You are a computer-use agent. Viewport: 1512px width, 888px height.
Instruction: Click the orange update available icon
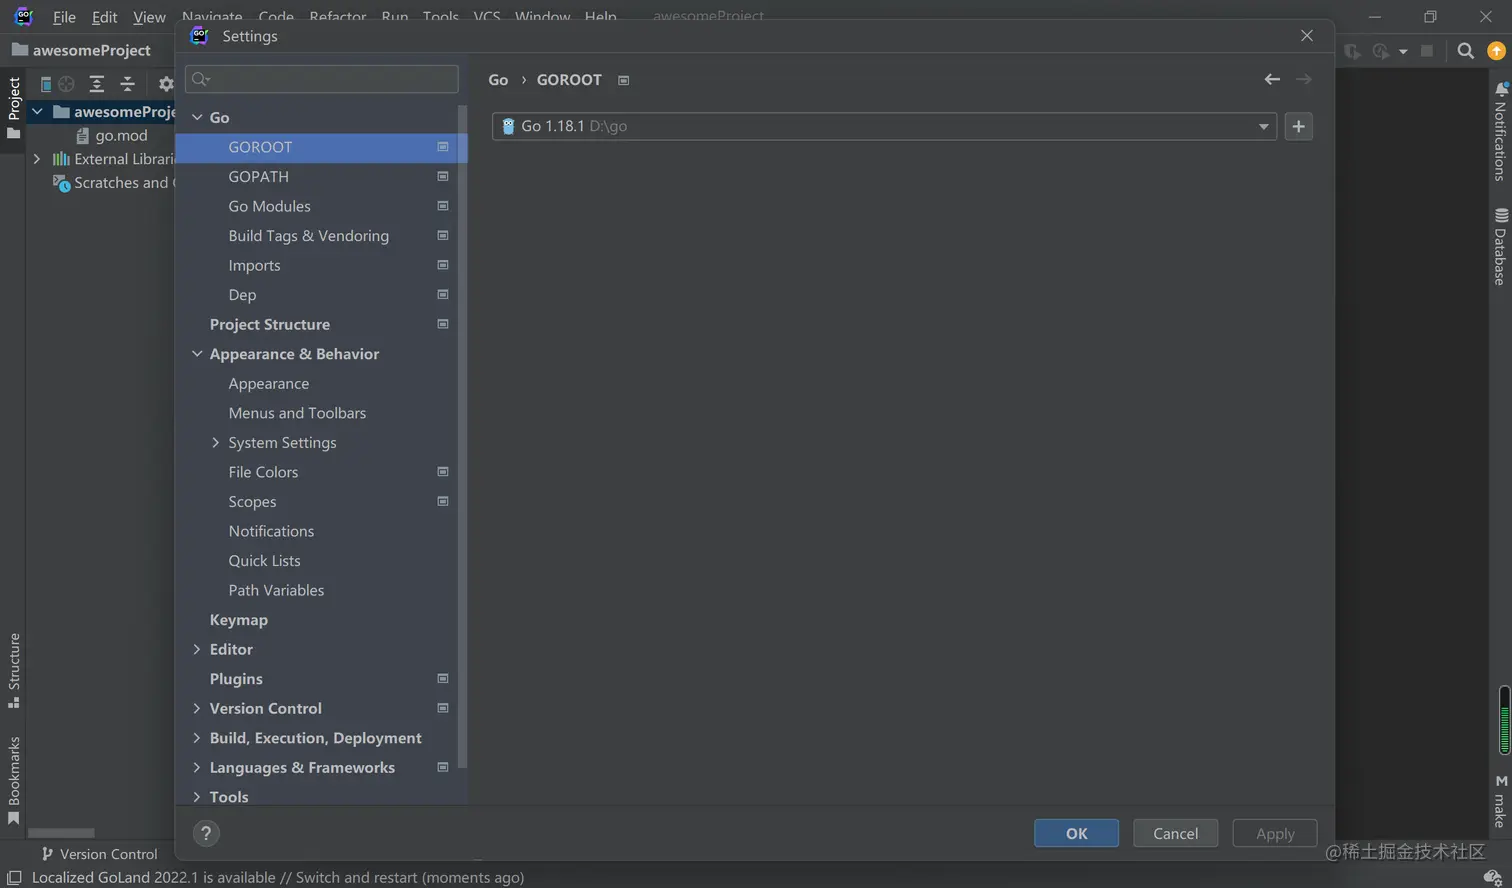[1497, 51]
